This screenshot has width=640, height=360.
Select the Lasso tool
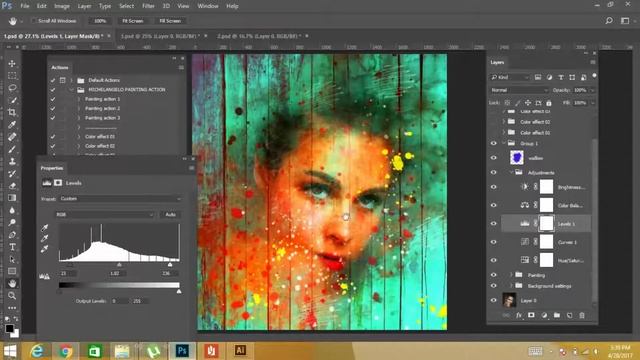pyautogui.click(x=12, y=88)
